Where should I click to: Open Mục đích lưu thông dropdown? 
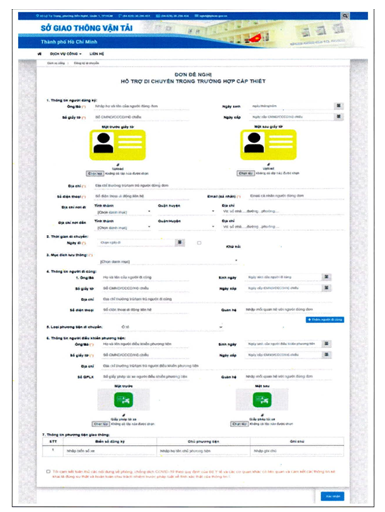pos(168,262)
